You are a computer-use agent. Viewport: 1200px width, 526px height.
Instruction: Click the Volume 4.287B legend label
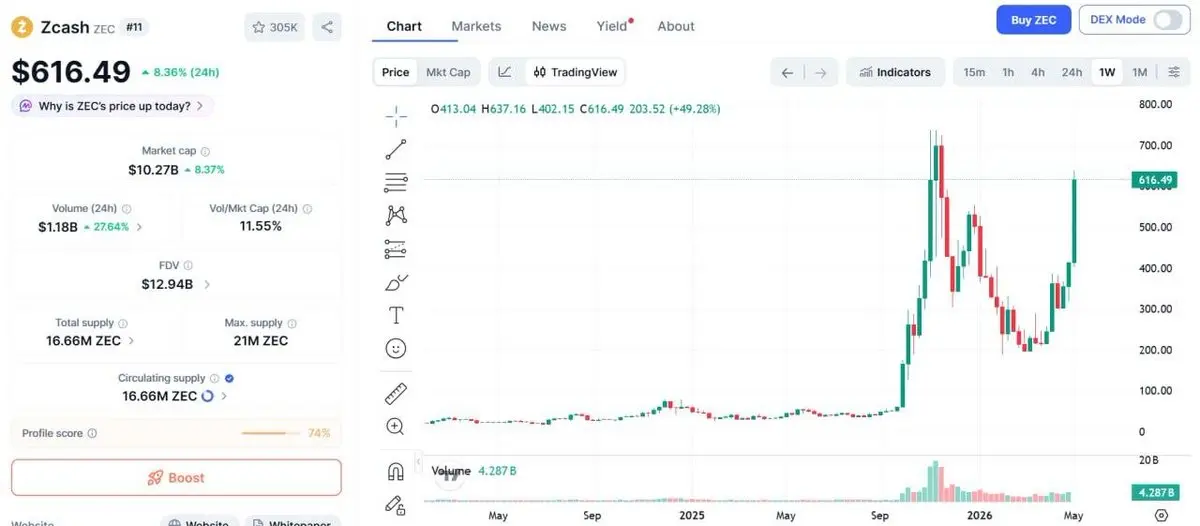(x=474, y=471)
